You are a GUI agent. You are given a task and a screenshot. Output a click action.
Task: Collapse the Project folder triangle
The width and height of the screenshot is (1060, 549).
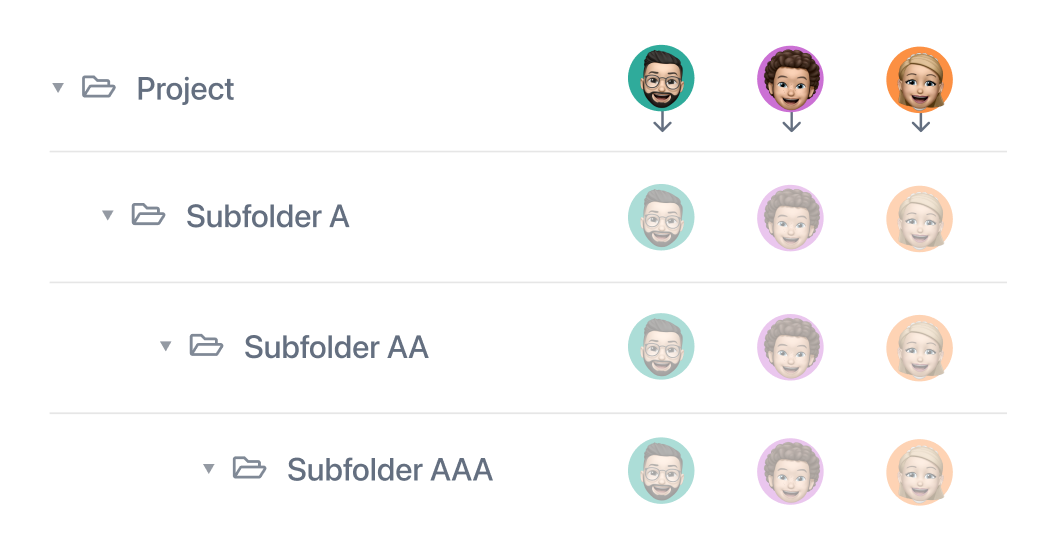(58, 87)
